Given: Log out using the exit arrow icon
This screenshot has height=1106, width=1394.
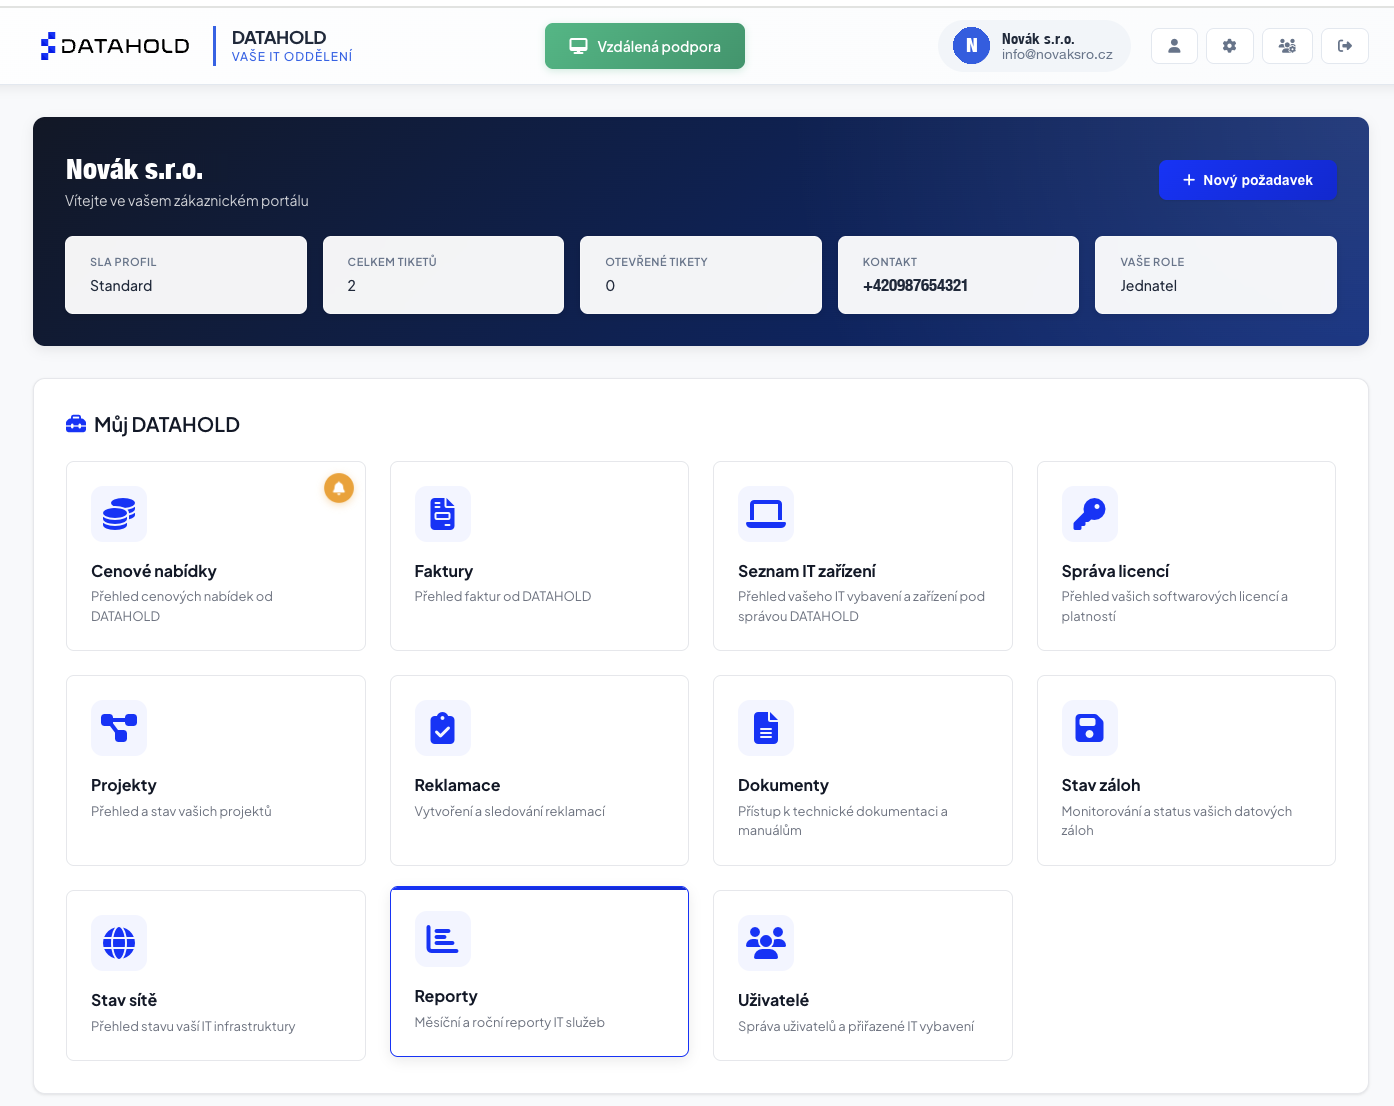Looking at the screenshot, I should click(x=1345, y=46).
